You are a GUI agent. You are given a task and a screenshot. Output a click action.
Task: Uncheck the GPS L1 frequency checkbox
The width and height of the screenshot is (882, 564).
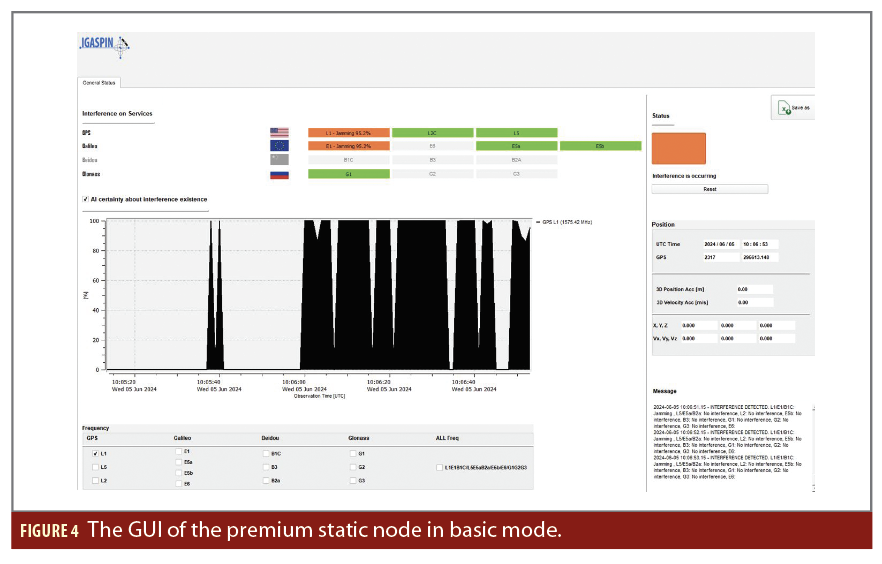95,454
